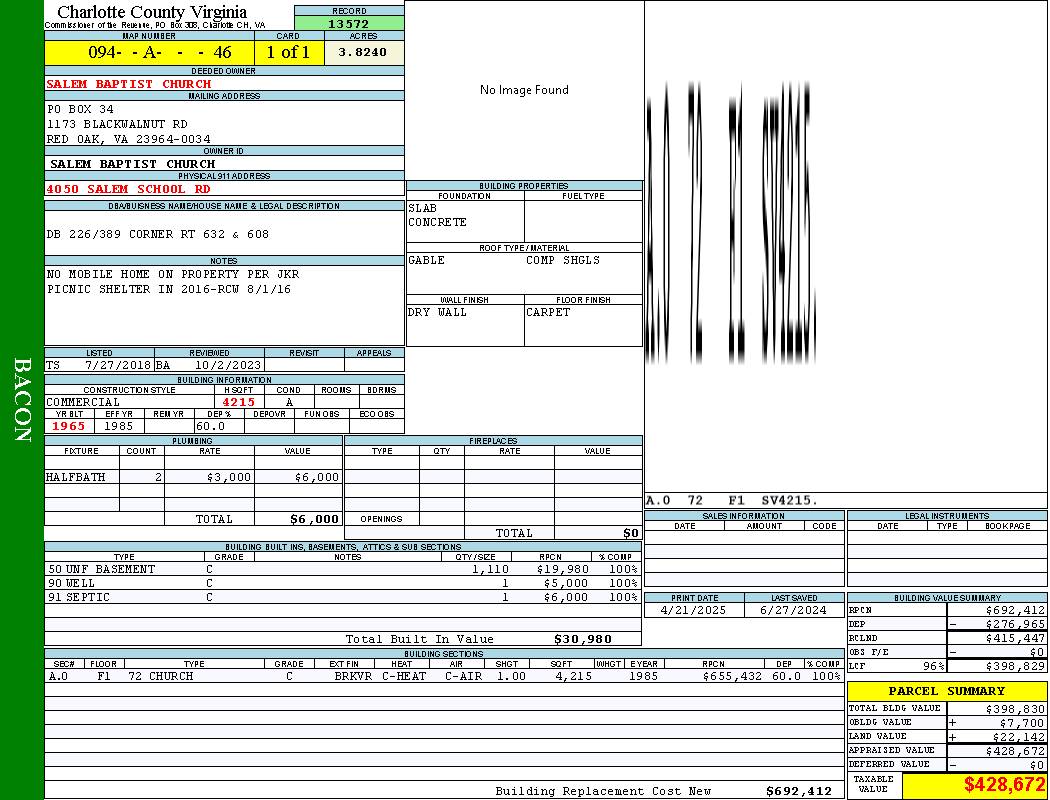
Task: Click the DEP value $276,965
Action: click(x=1015, y=625)
